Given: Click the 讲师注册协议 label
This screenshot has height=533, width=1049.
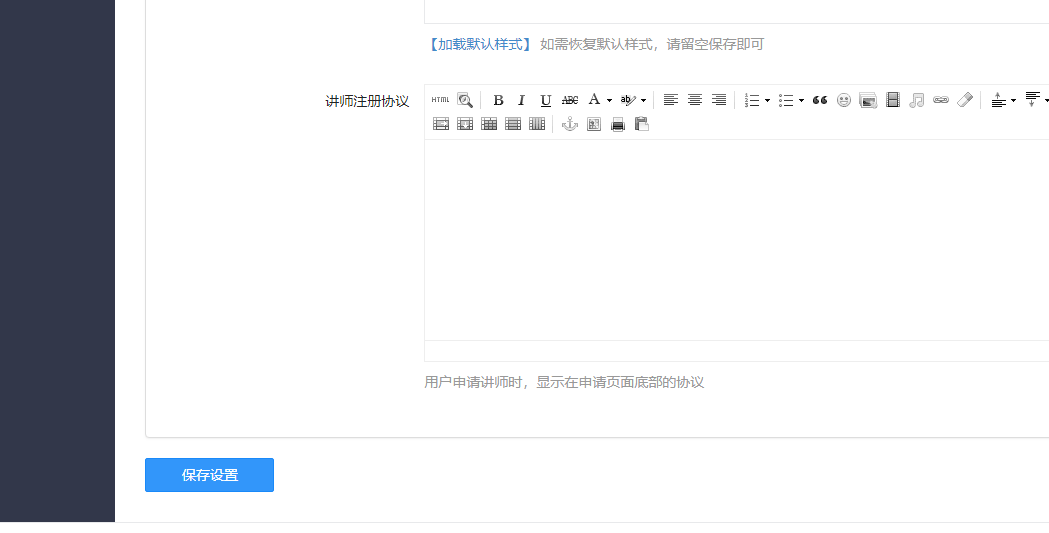Looking at the screenshot, I should coord(367,101).
